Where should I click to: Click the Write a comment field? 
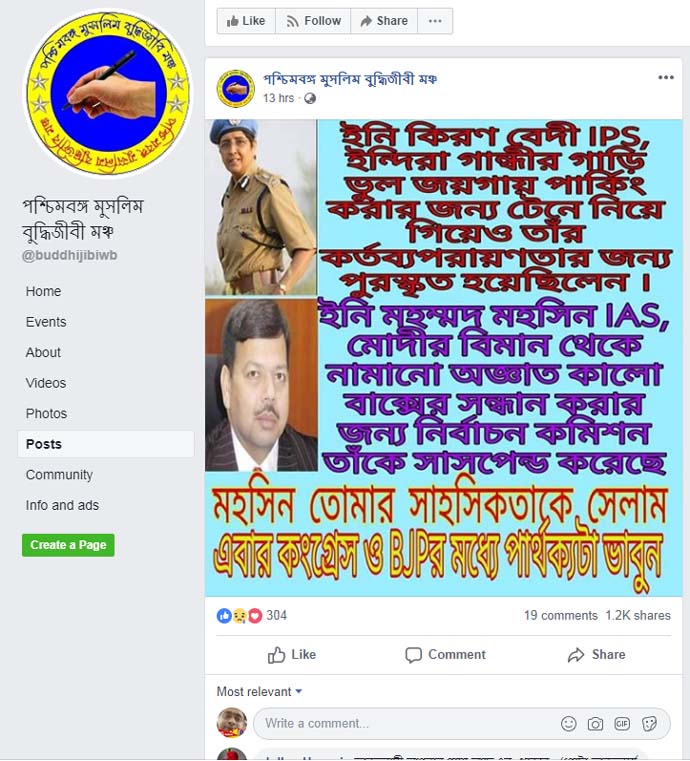click(x=405, y=724)
